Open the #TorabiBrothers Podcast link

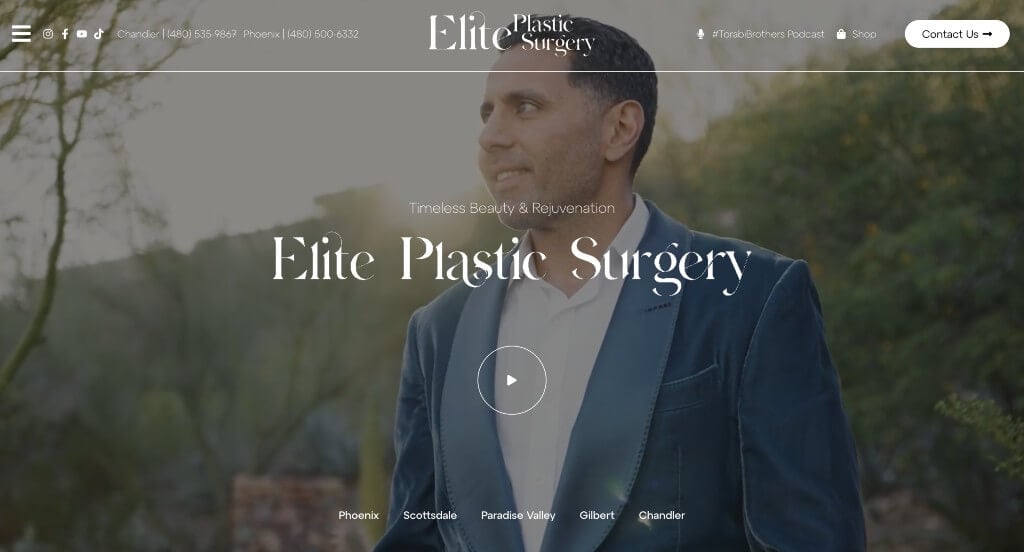click(x=768, y=34)
